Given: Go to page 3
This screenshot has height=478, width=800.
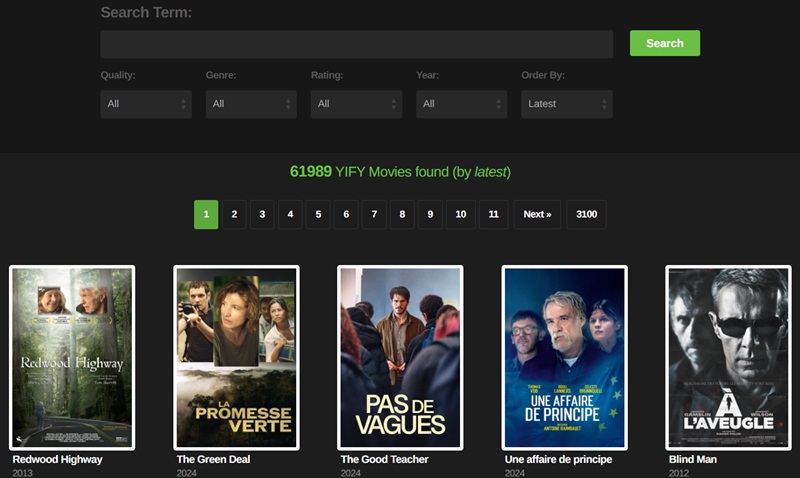Looking at the screenshot, I should [262, 214].
